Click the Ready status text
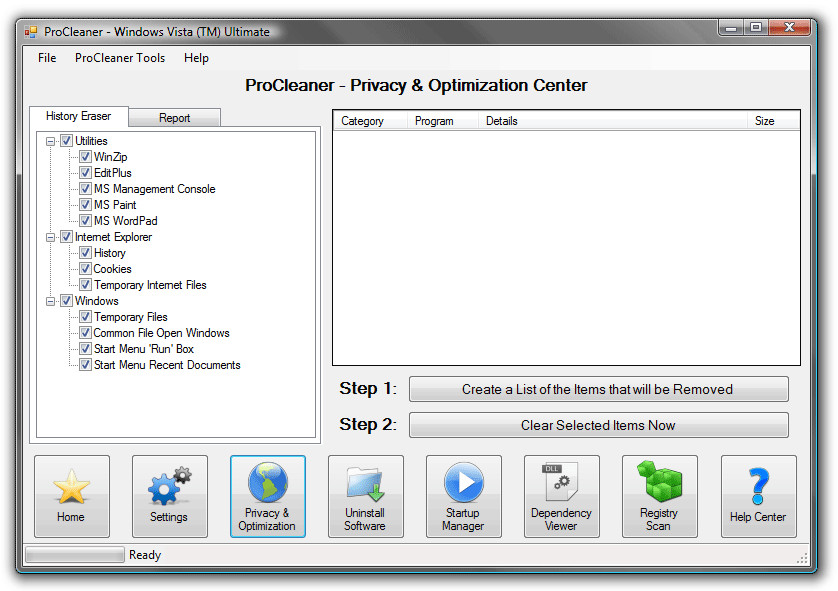The height and width of the screenshot is (591, 838). point(145,555)
